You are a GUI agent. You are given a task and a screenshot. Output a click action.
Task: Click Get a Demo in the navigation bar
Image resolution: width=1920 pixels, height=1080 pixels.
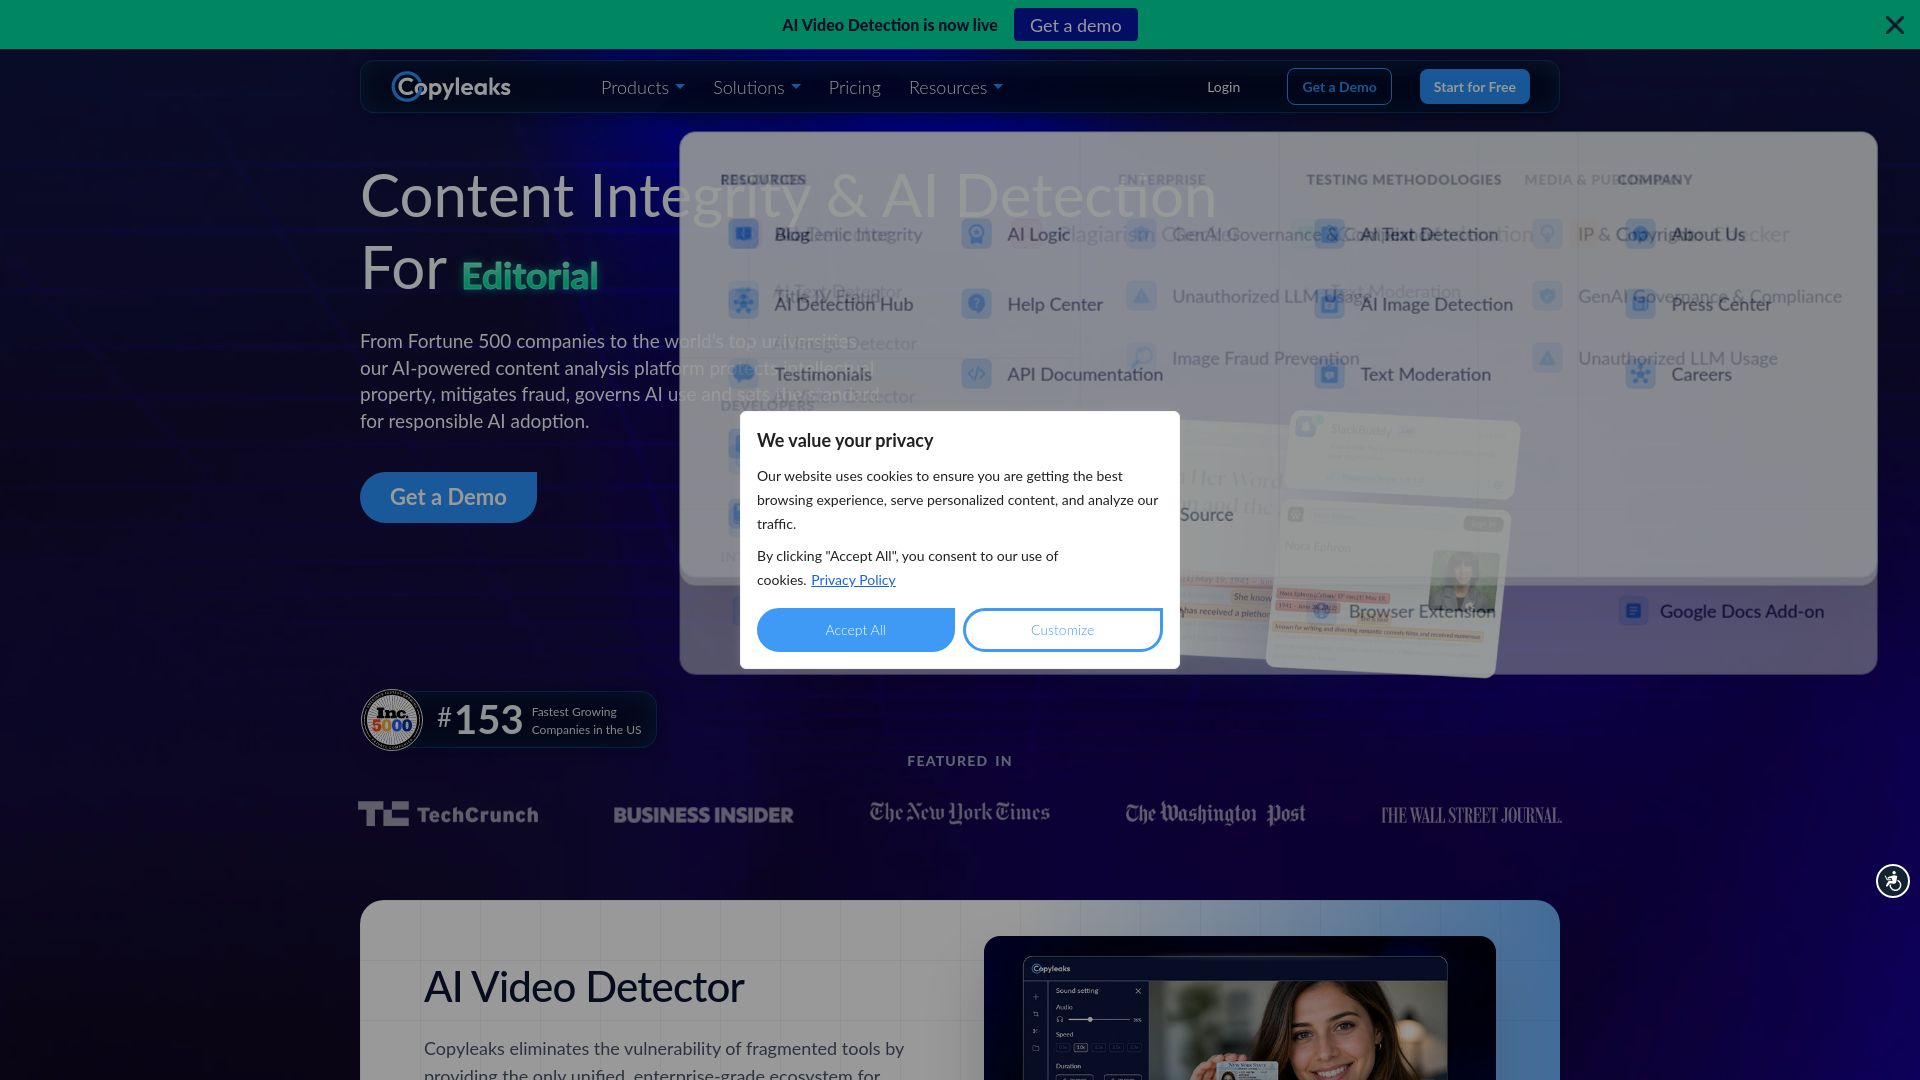1339,87
